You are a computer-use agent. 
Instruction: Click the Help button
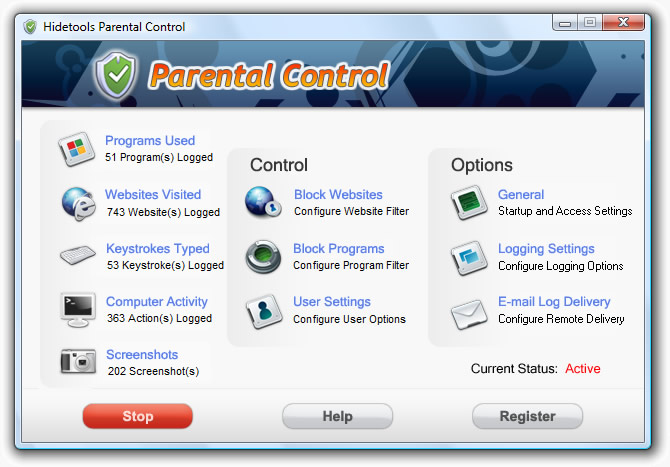pos(337,416)
